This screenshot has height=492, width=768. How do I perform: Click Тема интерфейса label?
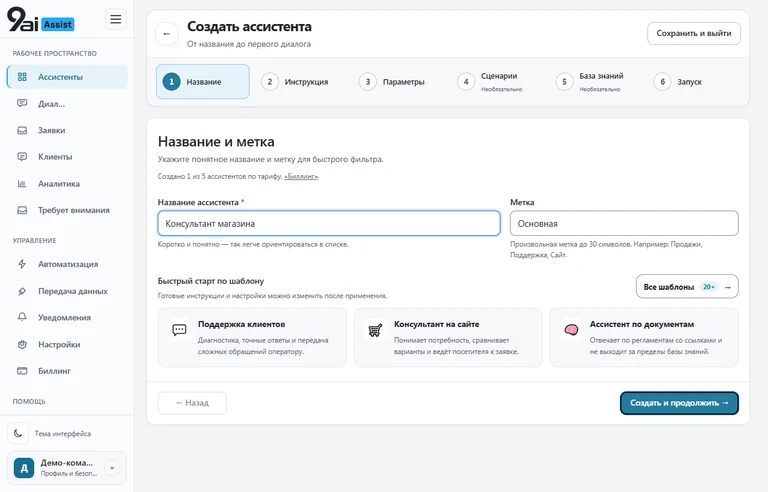tap(63, 434)
